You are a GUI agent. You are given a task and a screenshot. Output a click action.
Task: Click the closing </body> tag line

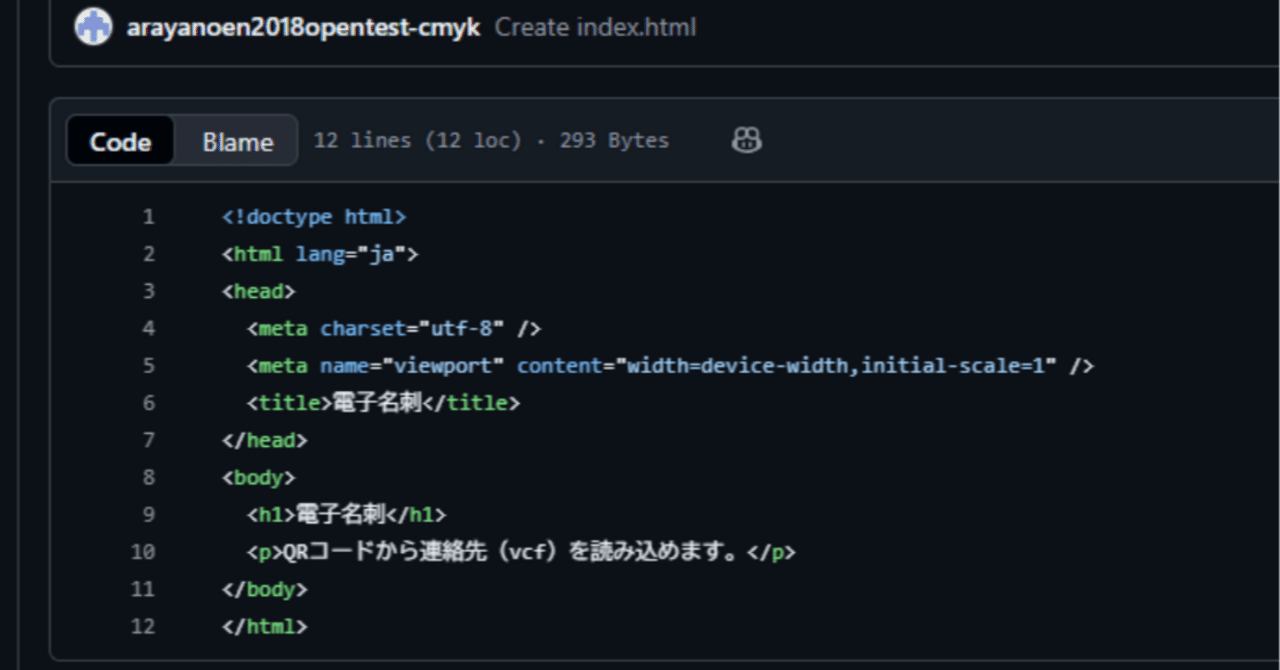[x=265, y=589]
